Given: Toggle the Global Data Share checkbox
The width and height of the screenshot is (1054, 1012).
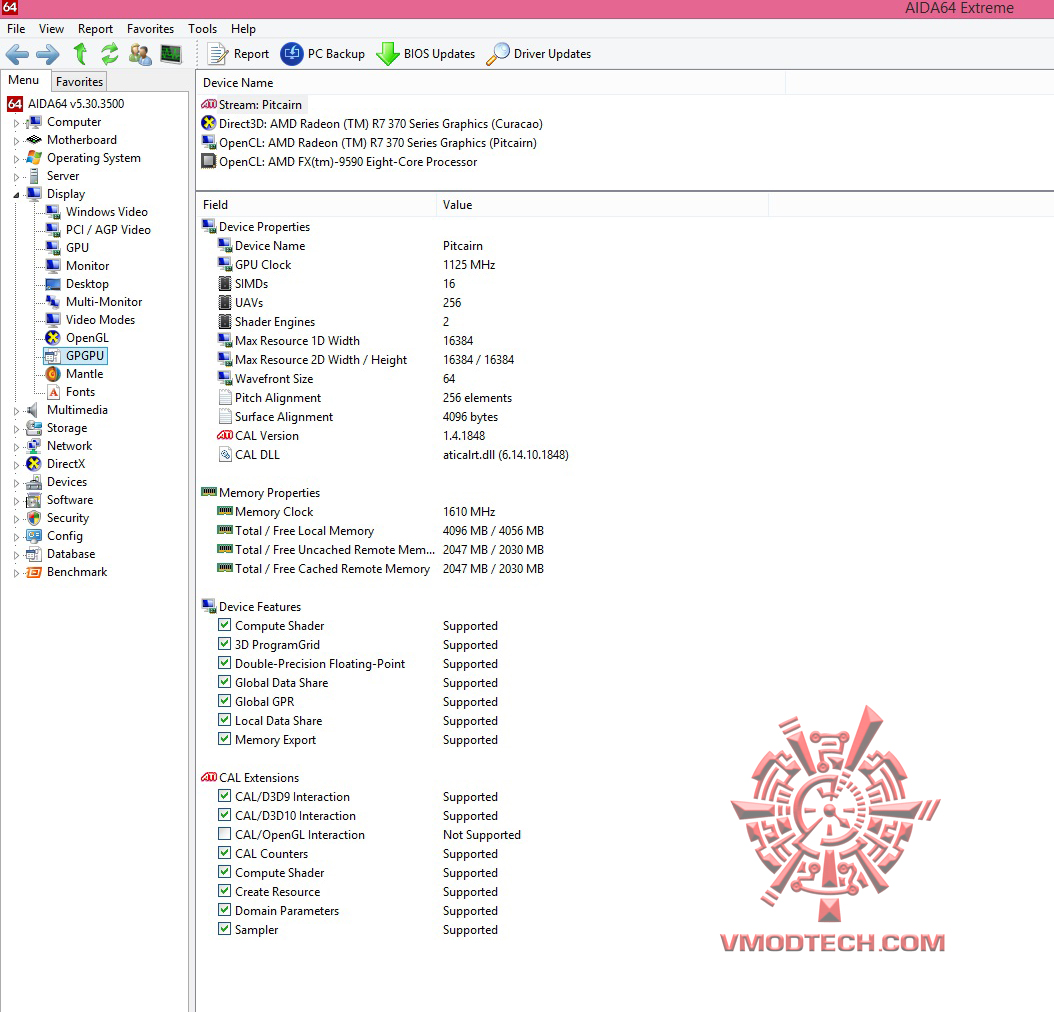Looking at the screenshot, I should click(225, 681).
